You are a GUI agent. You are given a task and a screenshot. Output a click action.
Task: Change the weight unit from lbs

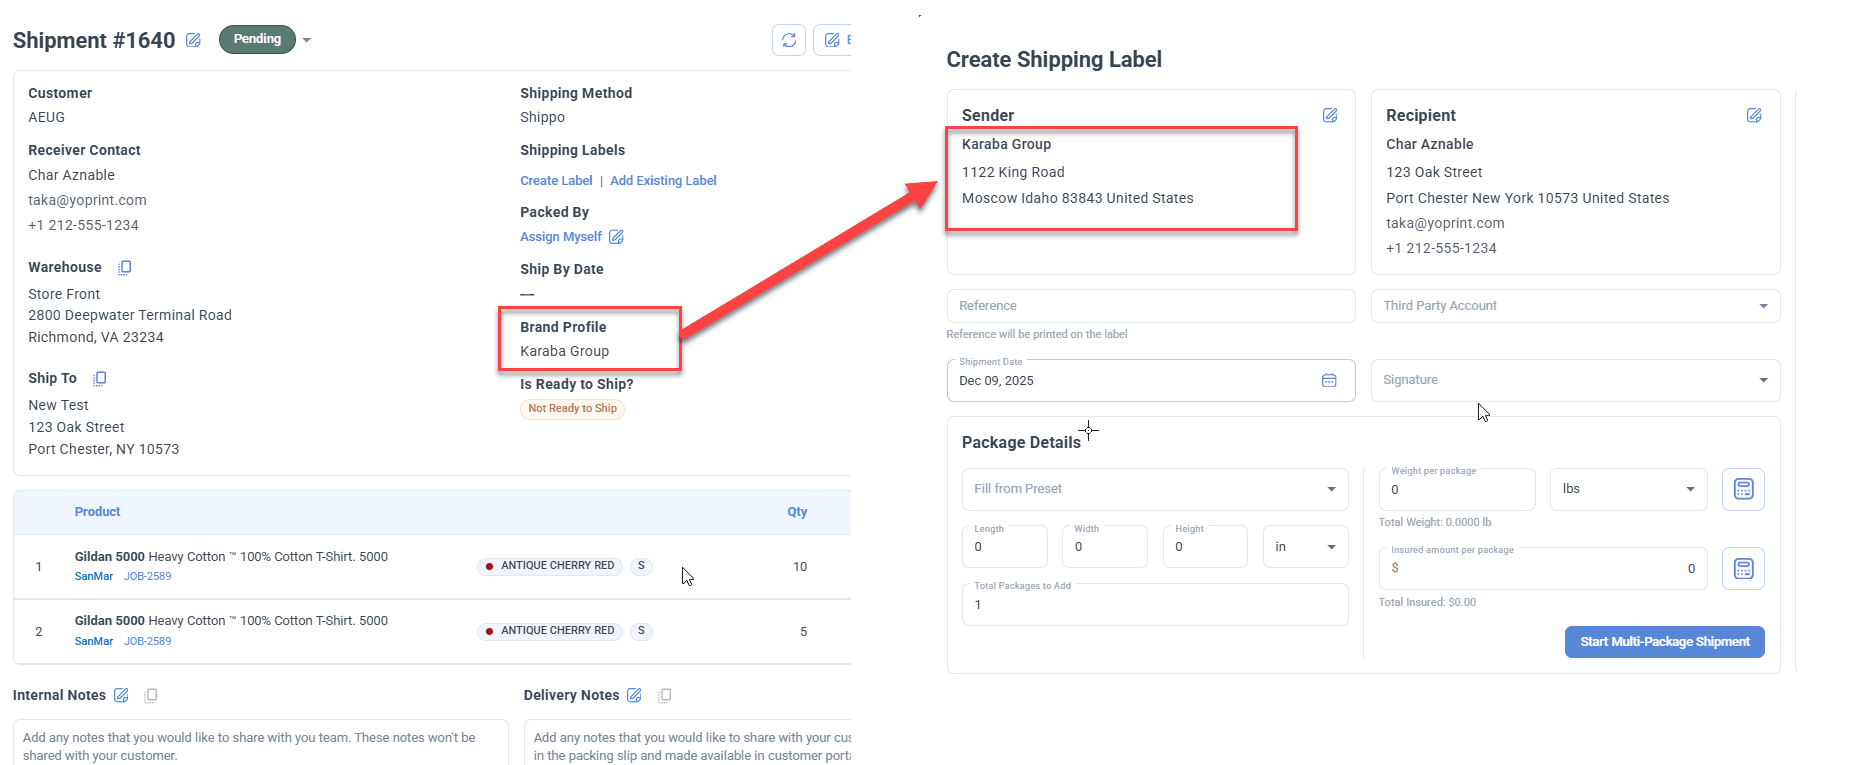pos(1628,489)
